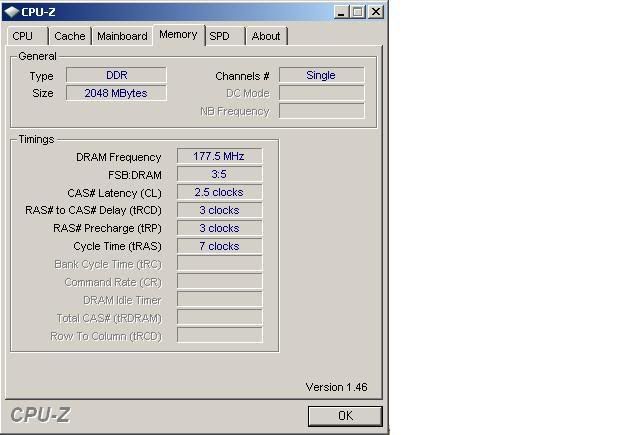Click the DRAM Frequency value 177.5 MHz
This screenshot has width=640, height=435.
click(219, 156)
